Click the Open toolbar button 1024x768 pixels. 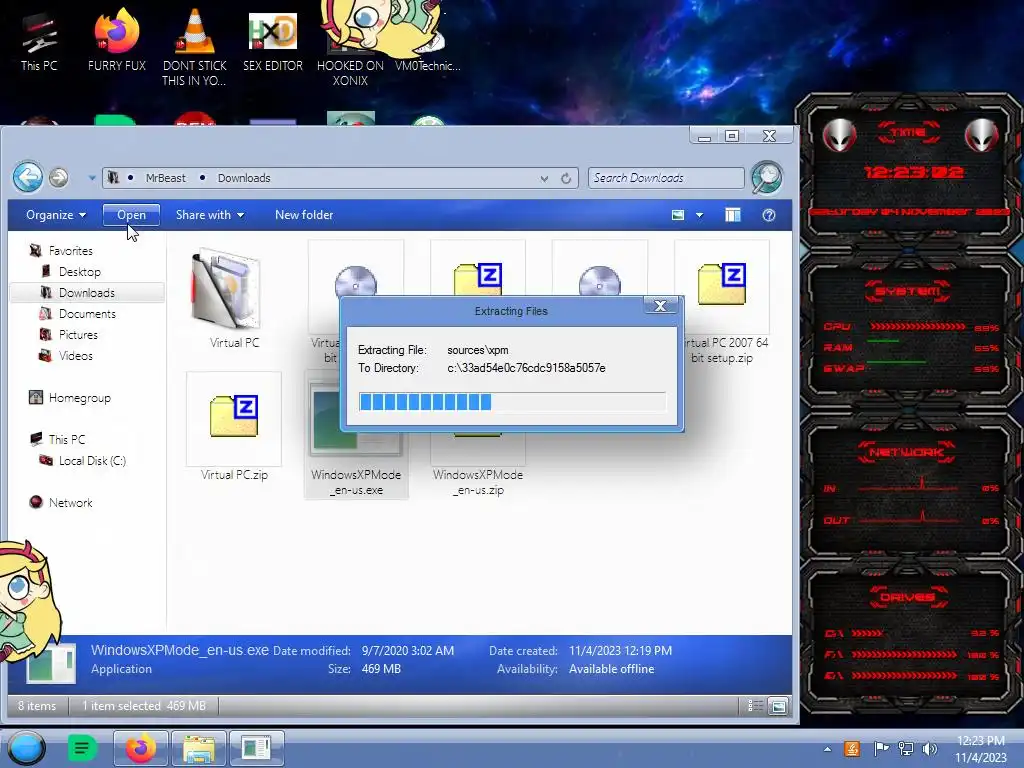131,215
